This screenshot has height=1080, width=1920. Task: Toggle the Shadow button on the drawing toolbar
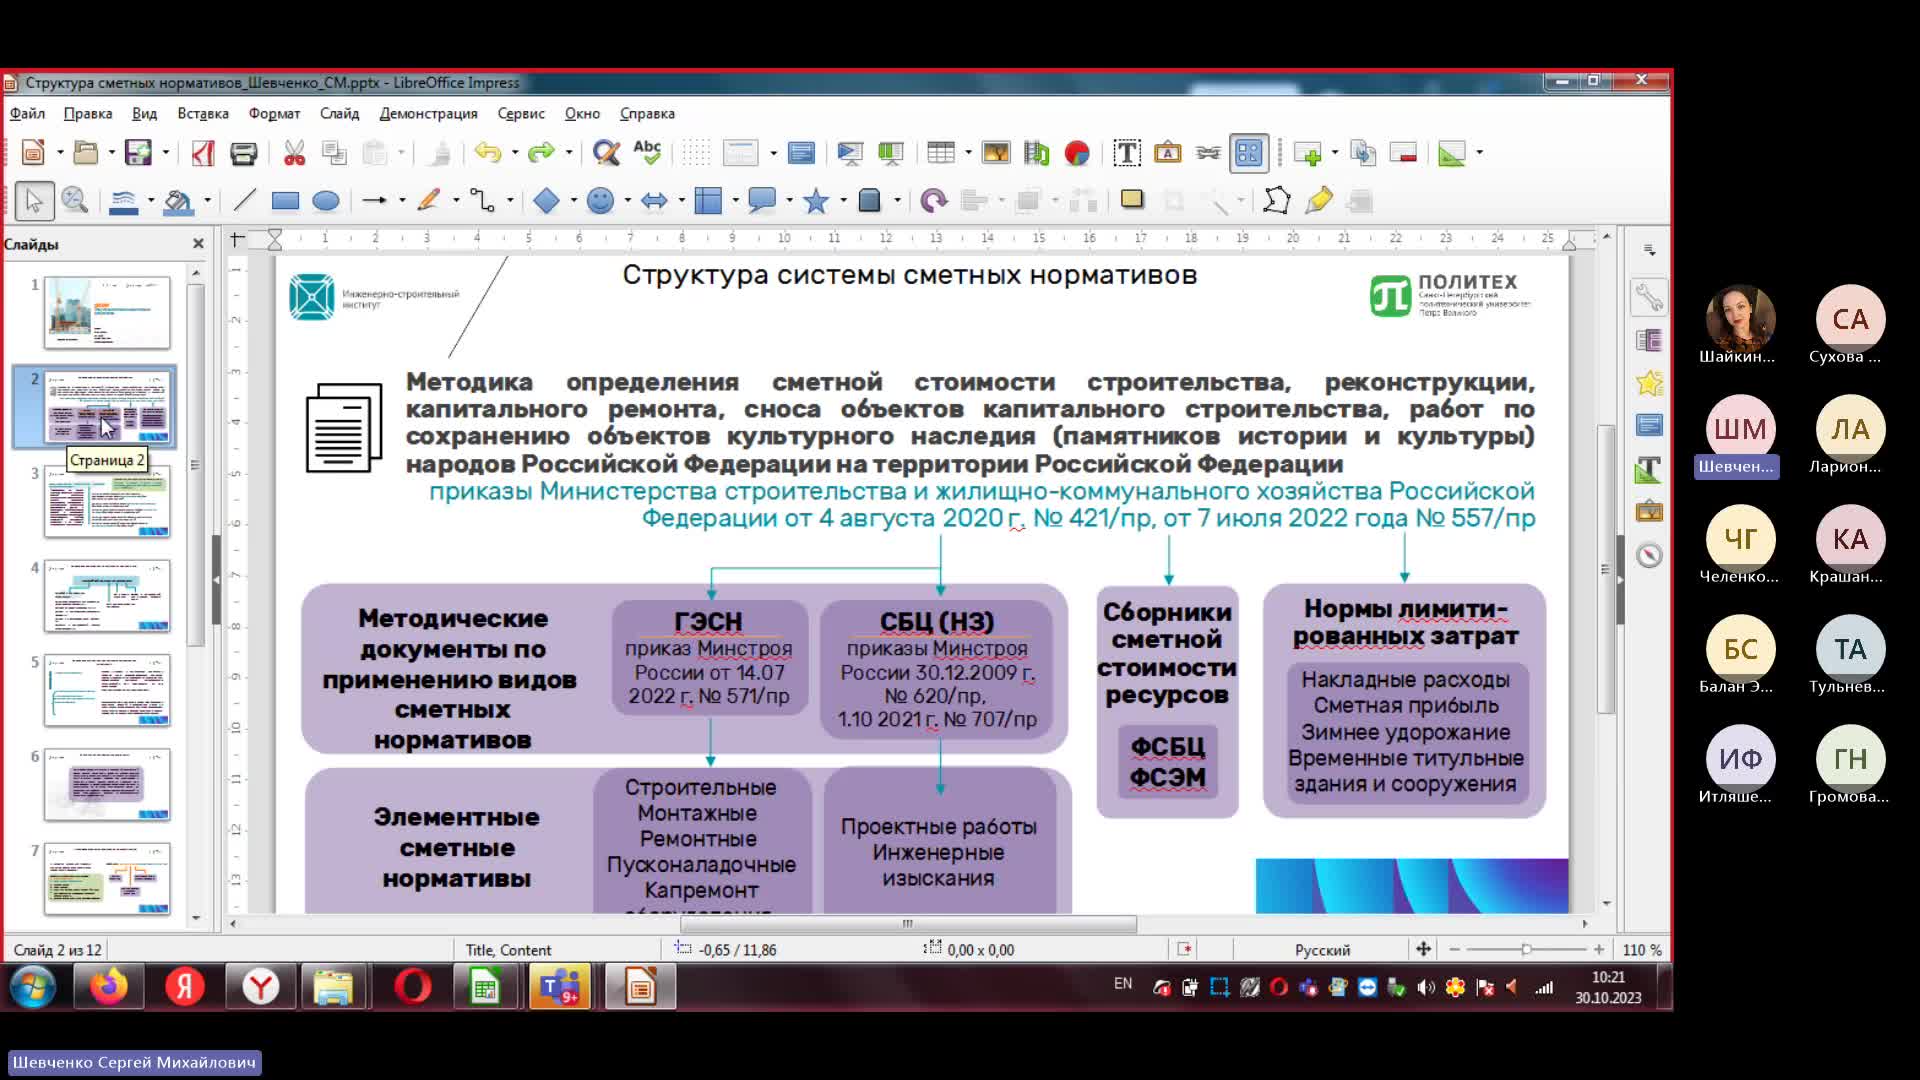point(1132,199)
